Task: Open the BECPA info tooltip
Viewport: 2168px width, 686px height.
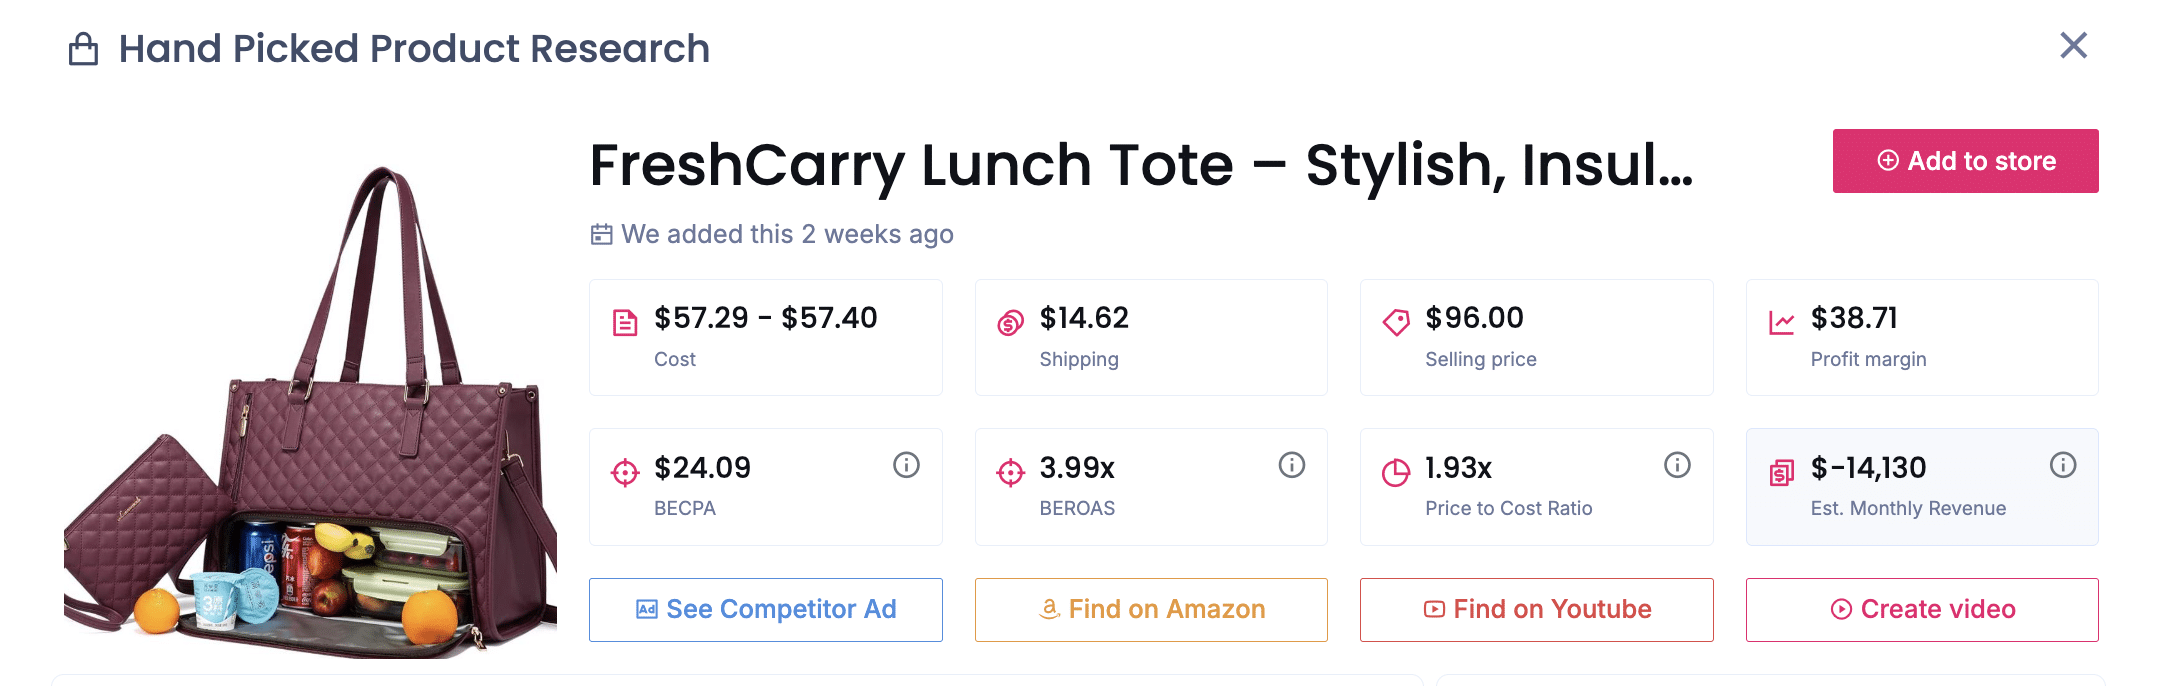Action: pos(906,464)
